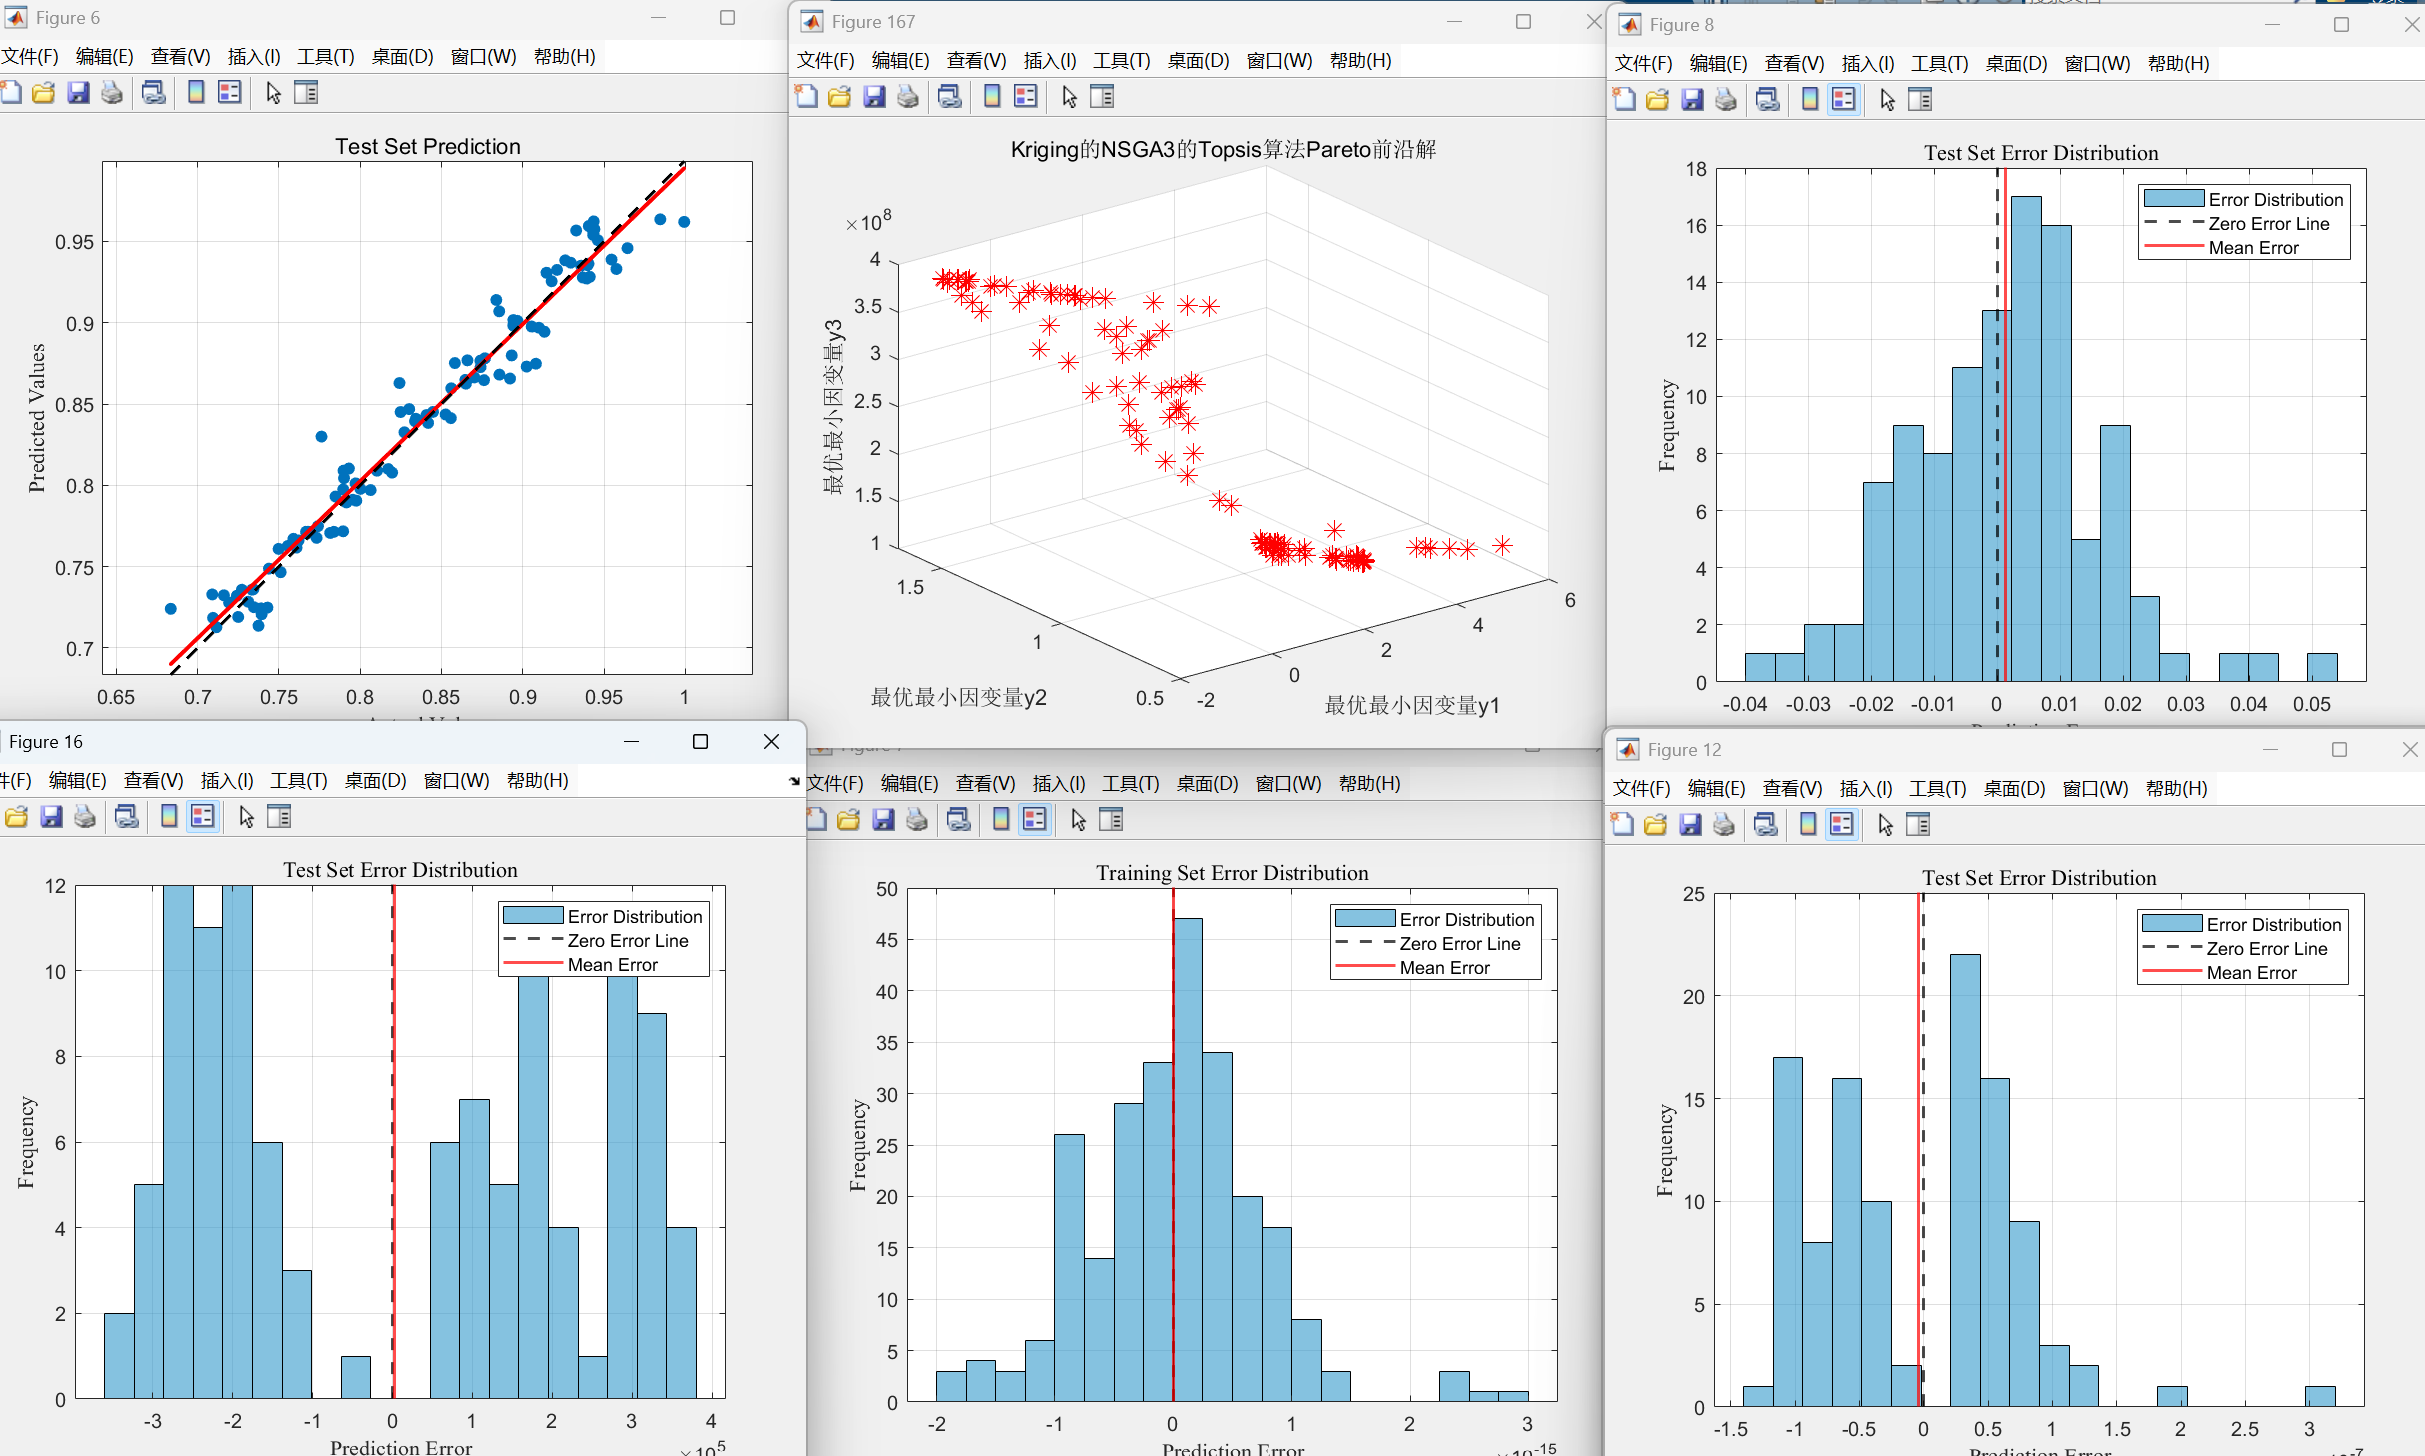Click Link Plot icon in Figure 6

pos(153,93)
